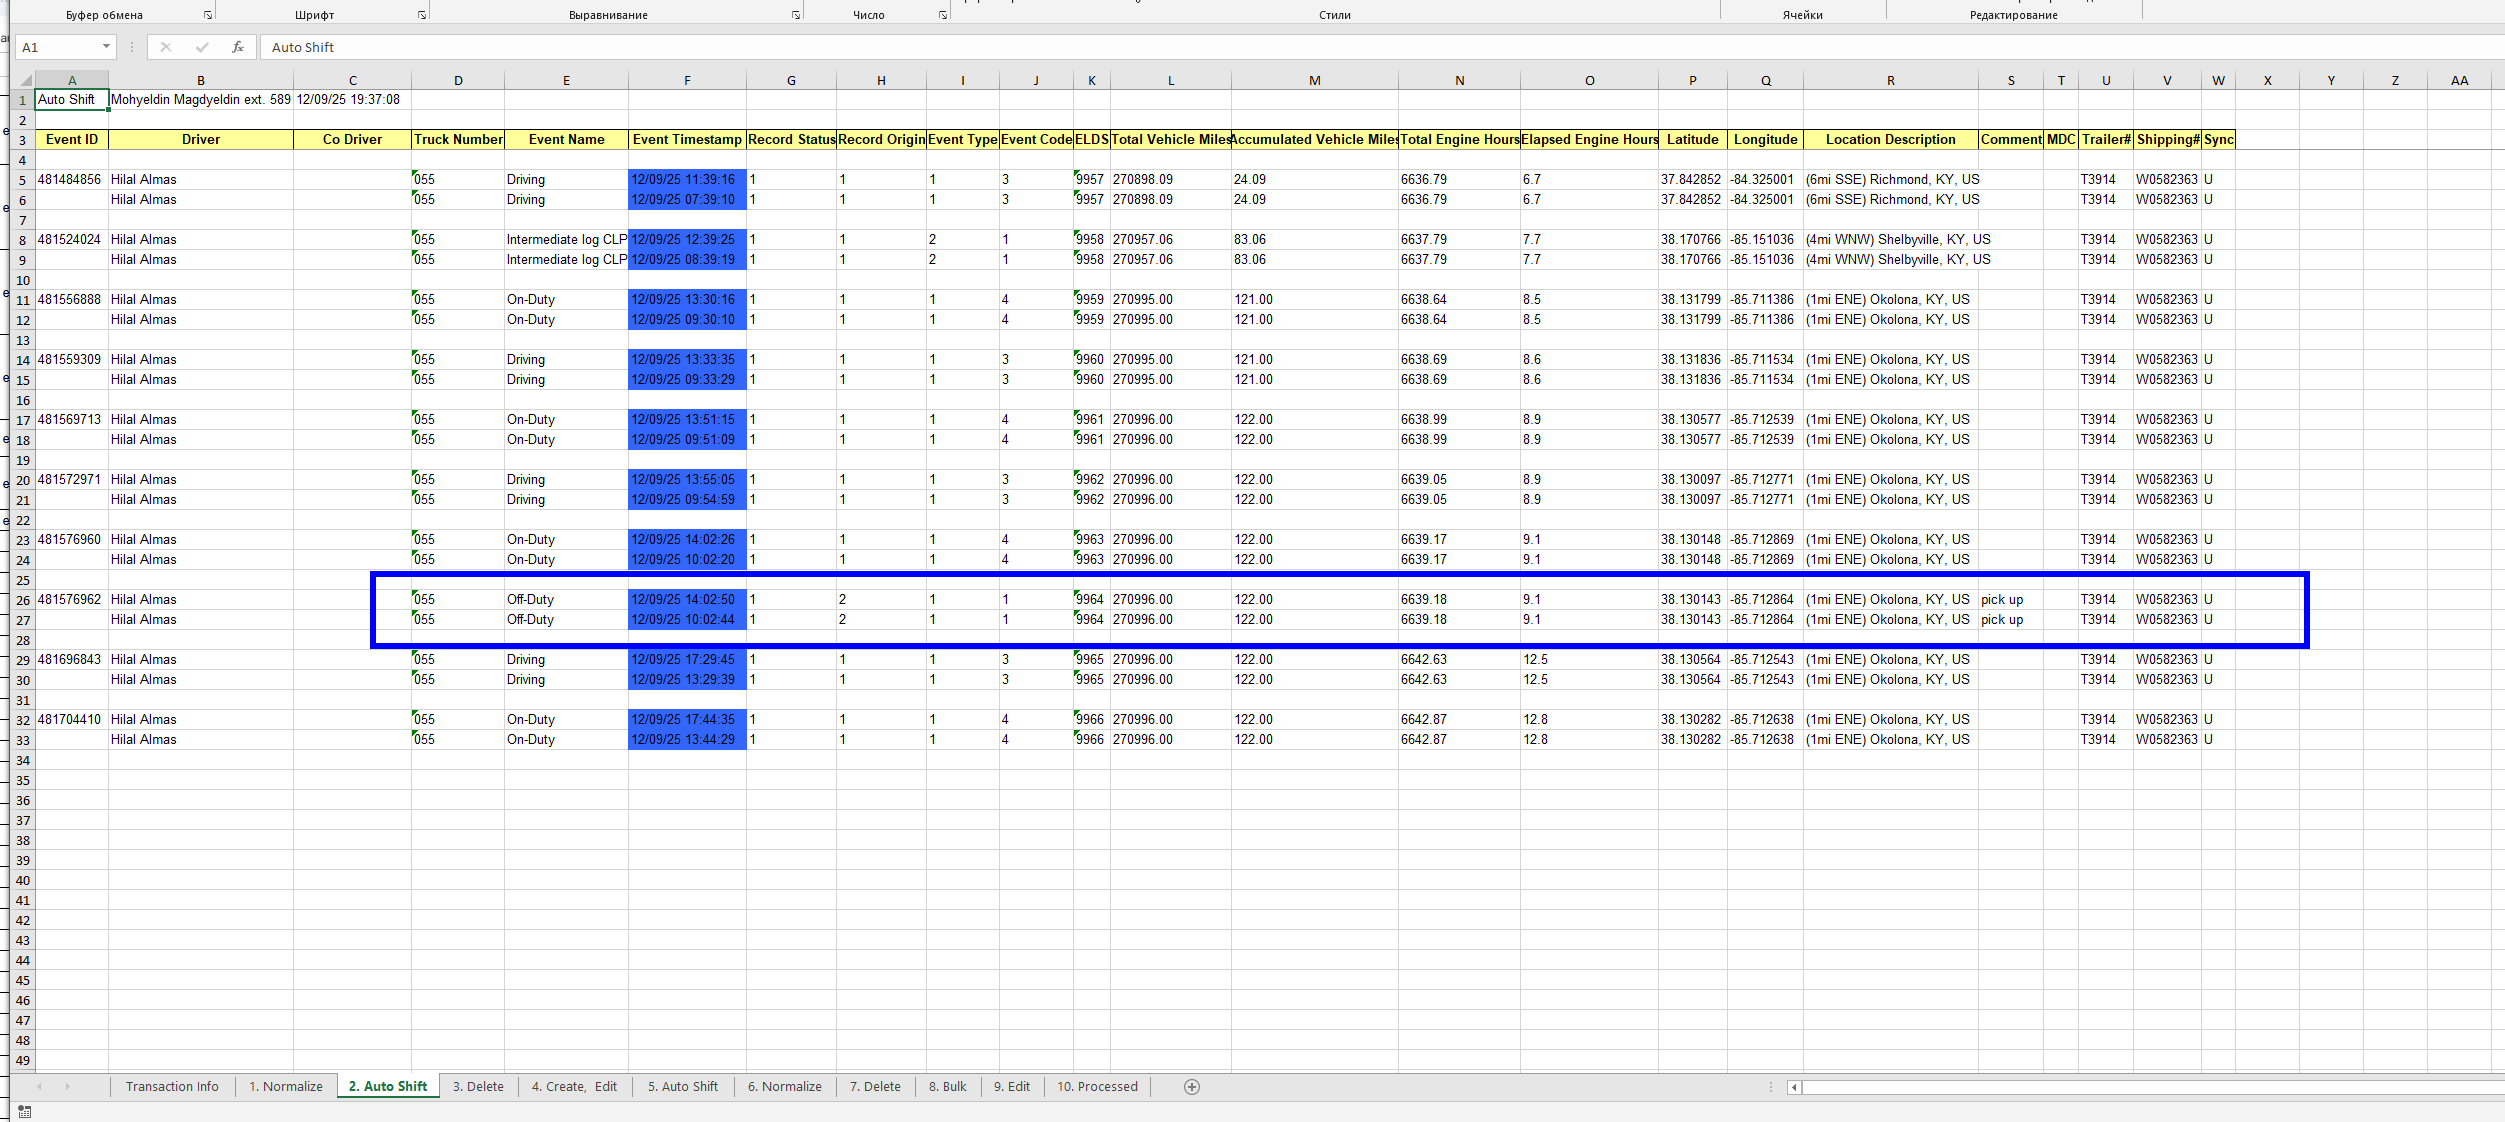Go to the 4. Create, Edit tab
This screenshot has width=2505, height=1122.
pos(574,1087)
